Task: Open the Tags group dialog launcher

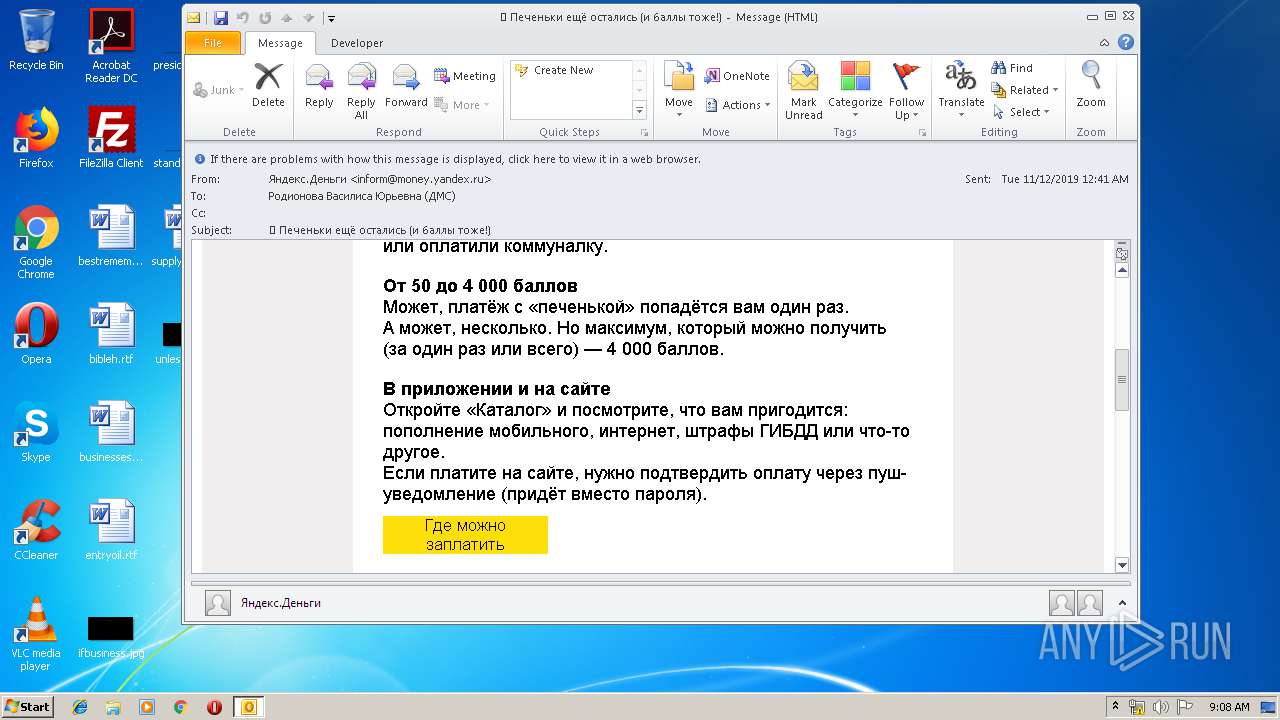Action: (x=922, y=132)
